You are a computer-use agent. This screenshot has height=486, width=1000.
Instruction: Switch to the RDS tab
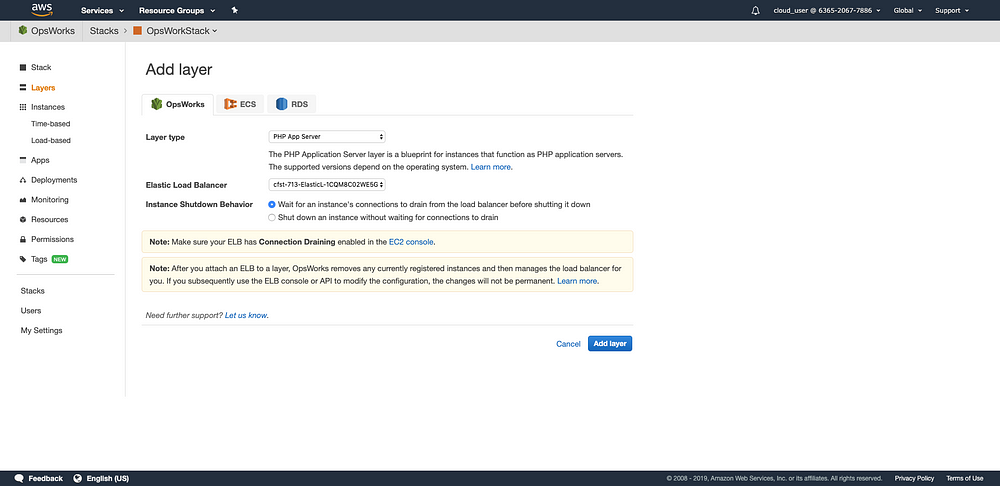tap(291, 104)
